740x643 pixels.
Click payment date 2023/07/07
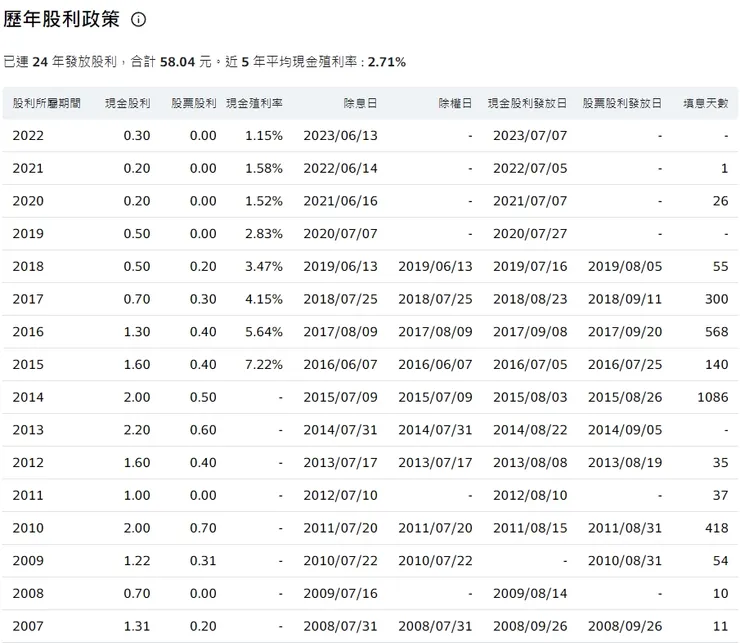(x=530, y=136)
